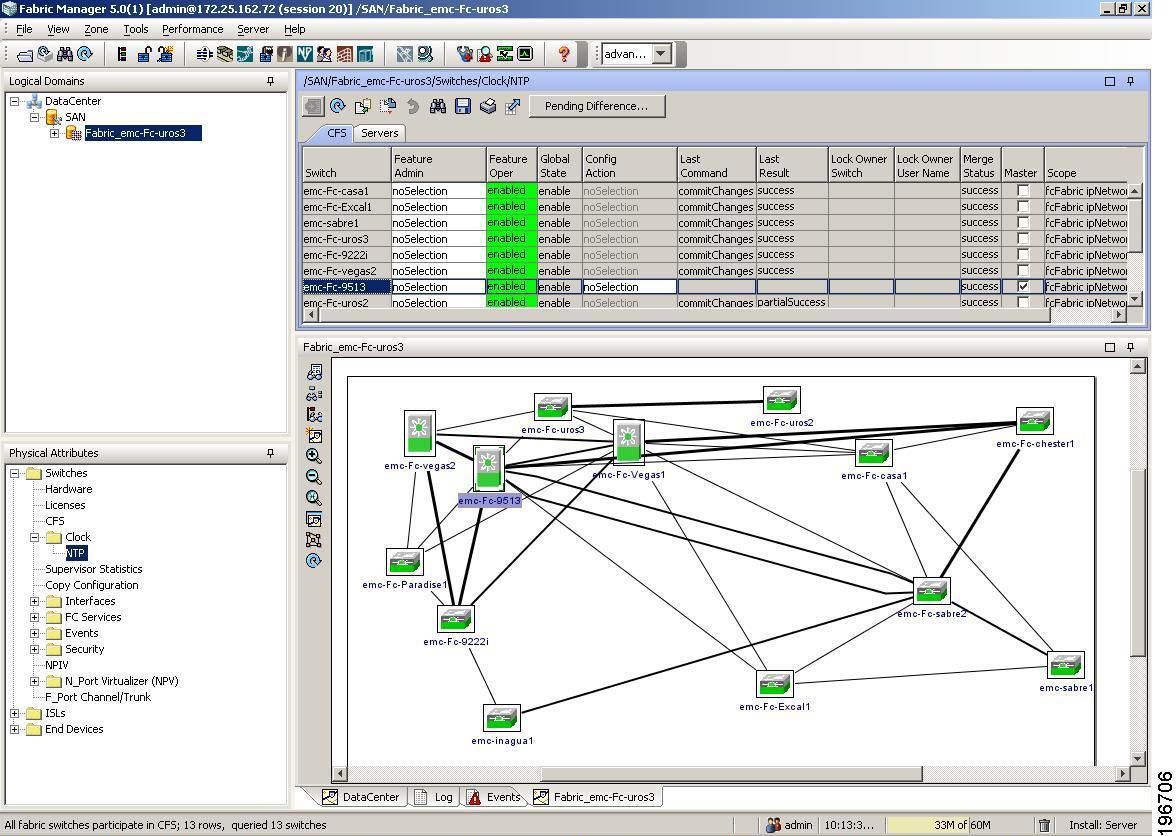The width and height of the screenshot is (1176, 836).
Task: Pin the Logical Domains panel
Action: pyautogui.click(x=271, y=81)
